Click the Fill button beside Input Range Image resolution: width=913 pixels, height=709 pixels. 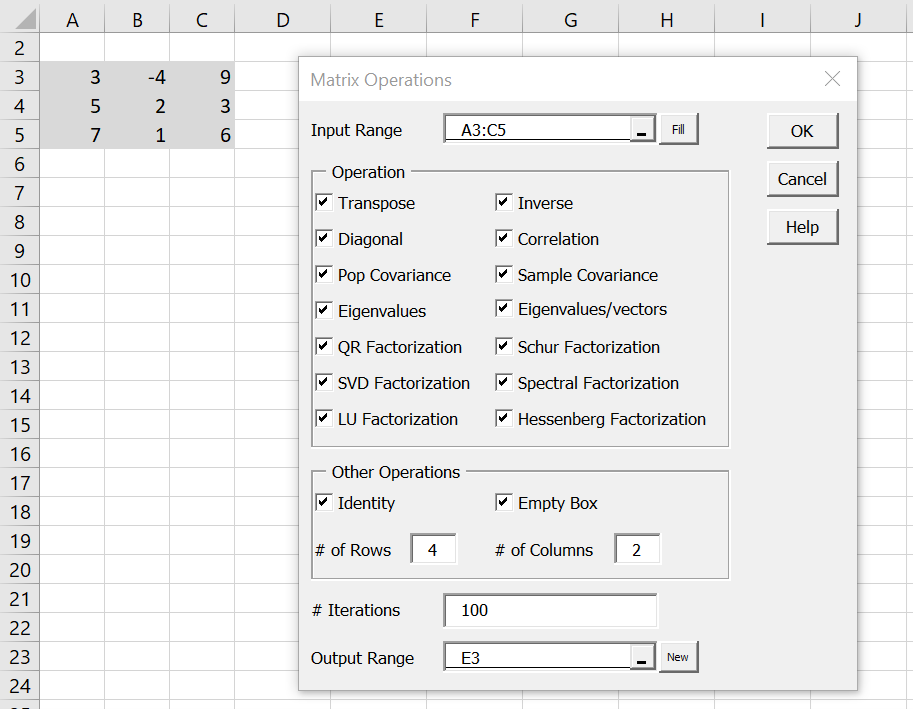pyautogui.click(x=678, y=129)
